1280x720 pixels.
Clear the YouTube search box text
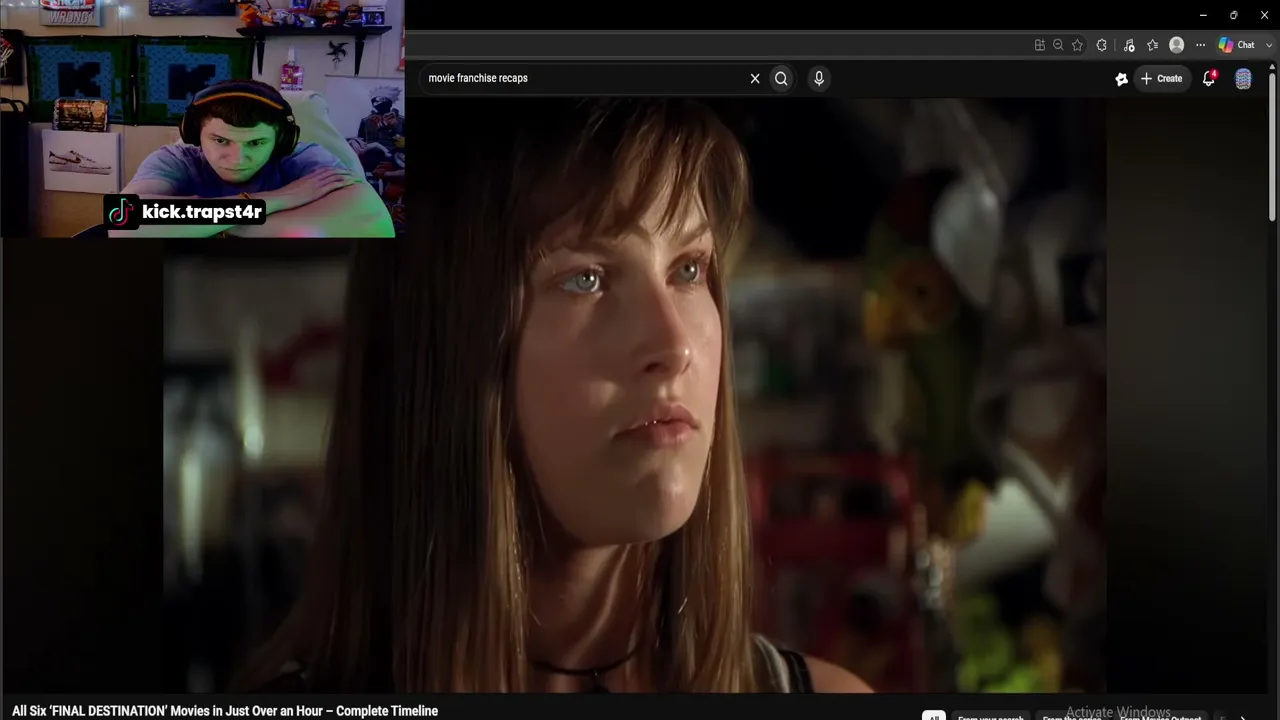[755, 78]
